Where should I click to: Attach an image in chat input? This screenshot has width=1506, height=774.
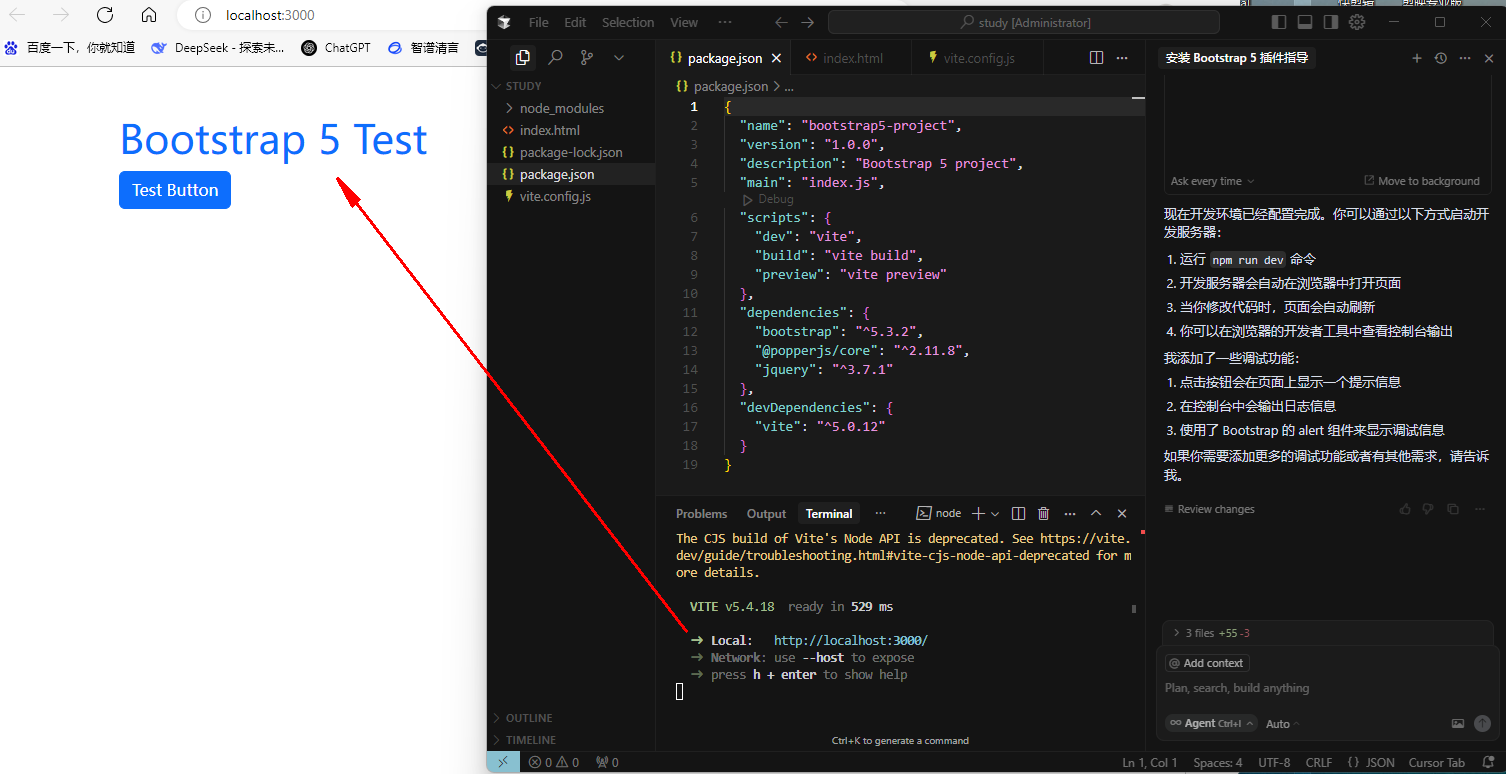pos(1458,724)
